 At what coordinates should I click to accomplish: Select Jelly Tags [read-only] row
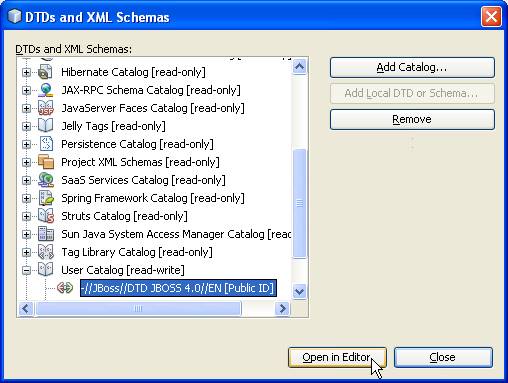pos(113,126)
